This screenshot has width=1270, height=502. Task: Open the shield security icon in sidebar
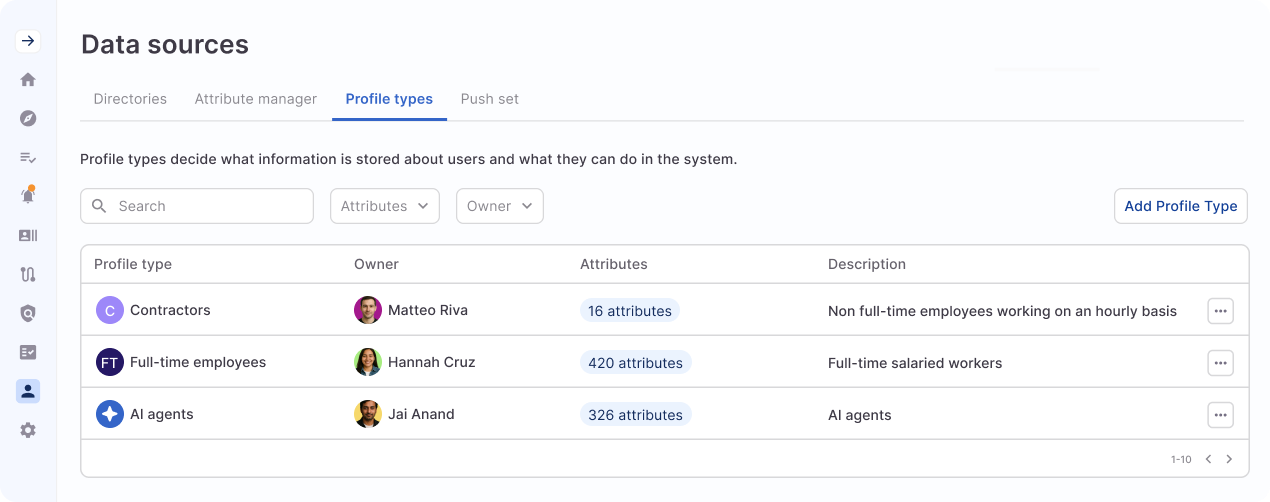click(x=28, y=313)
